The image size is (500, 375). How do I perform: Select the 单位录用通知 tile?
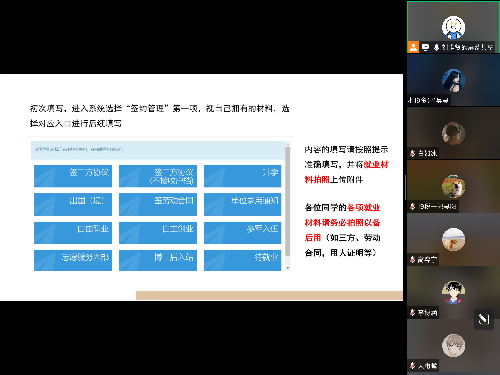(242, 204)
